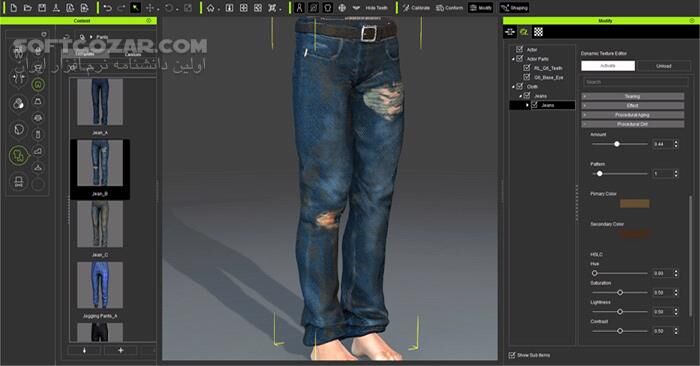This screenshot has width=700, height=366.
Task: Open the Conform mode
Action: point(450,8)
